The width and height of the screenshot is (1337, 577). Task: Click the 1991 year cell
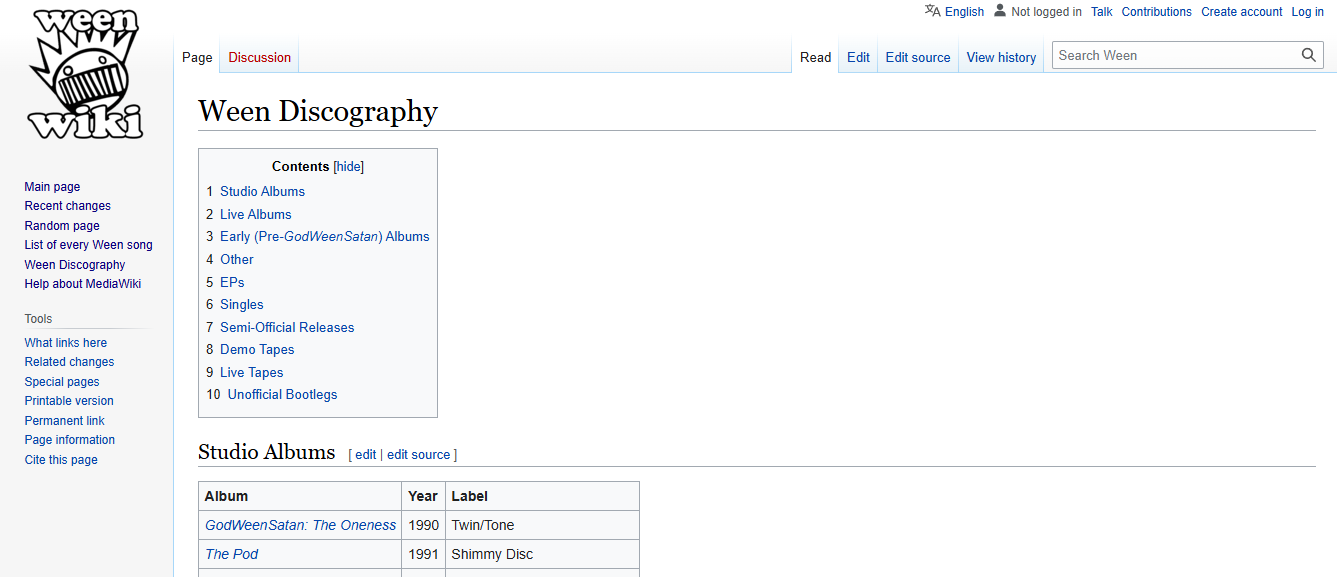(x=423, y=554)
